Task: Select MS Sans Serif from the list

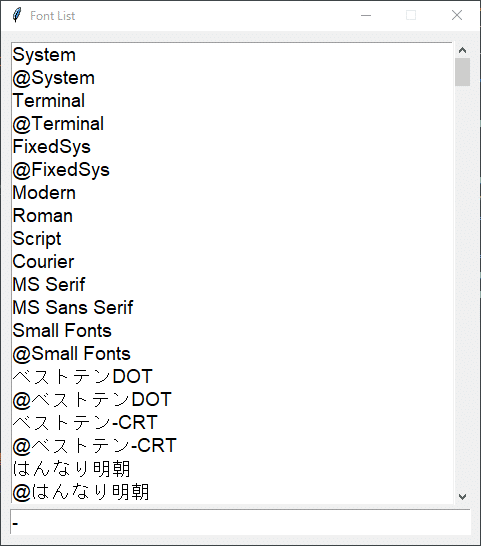Action: click(232, 307)
